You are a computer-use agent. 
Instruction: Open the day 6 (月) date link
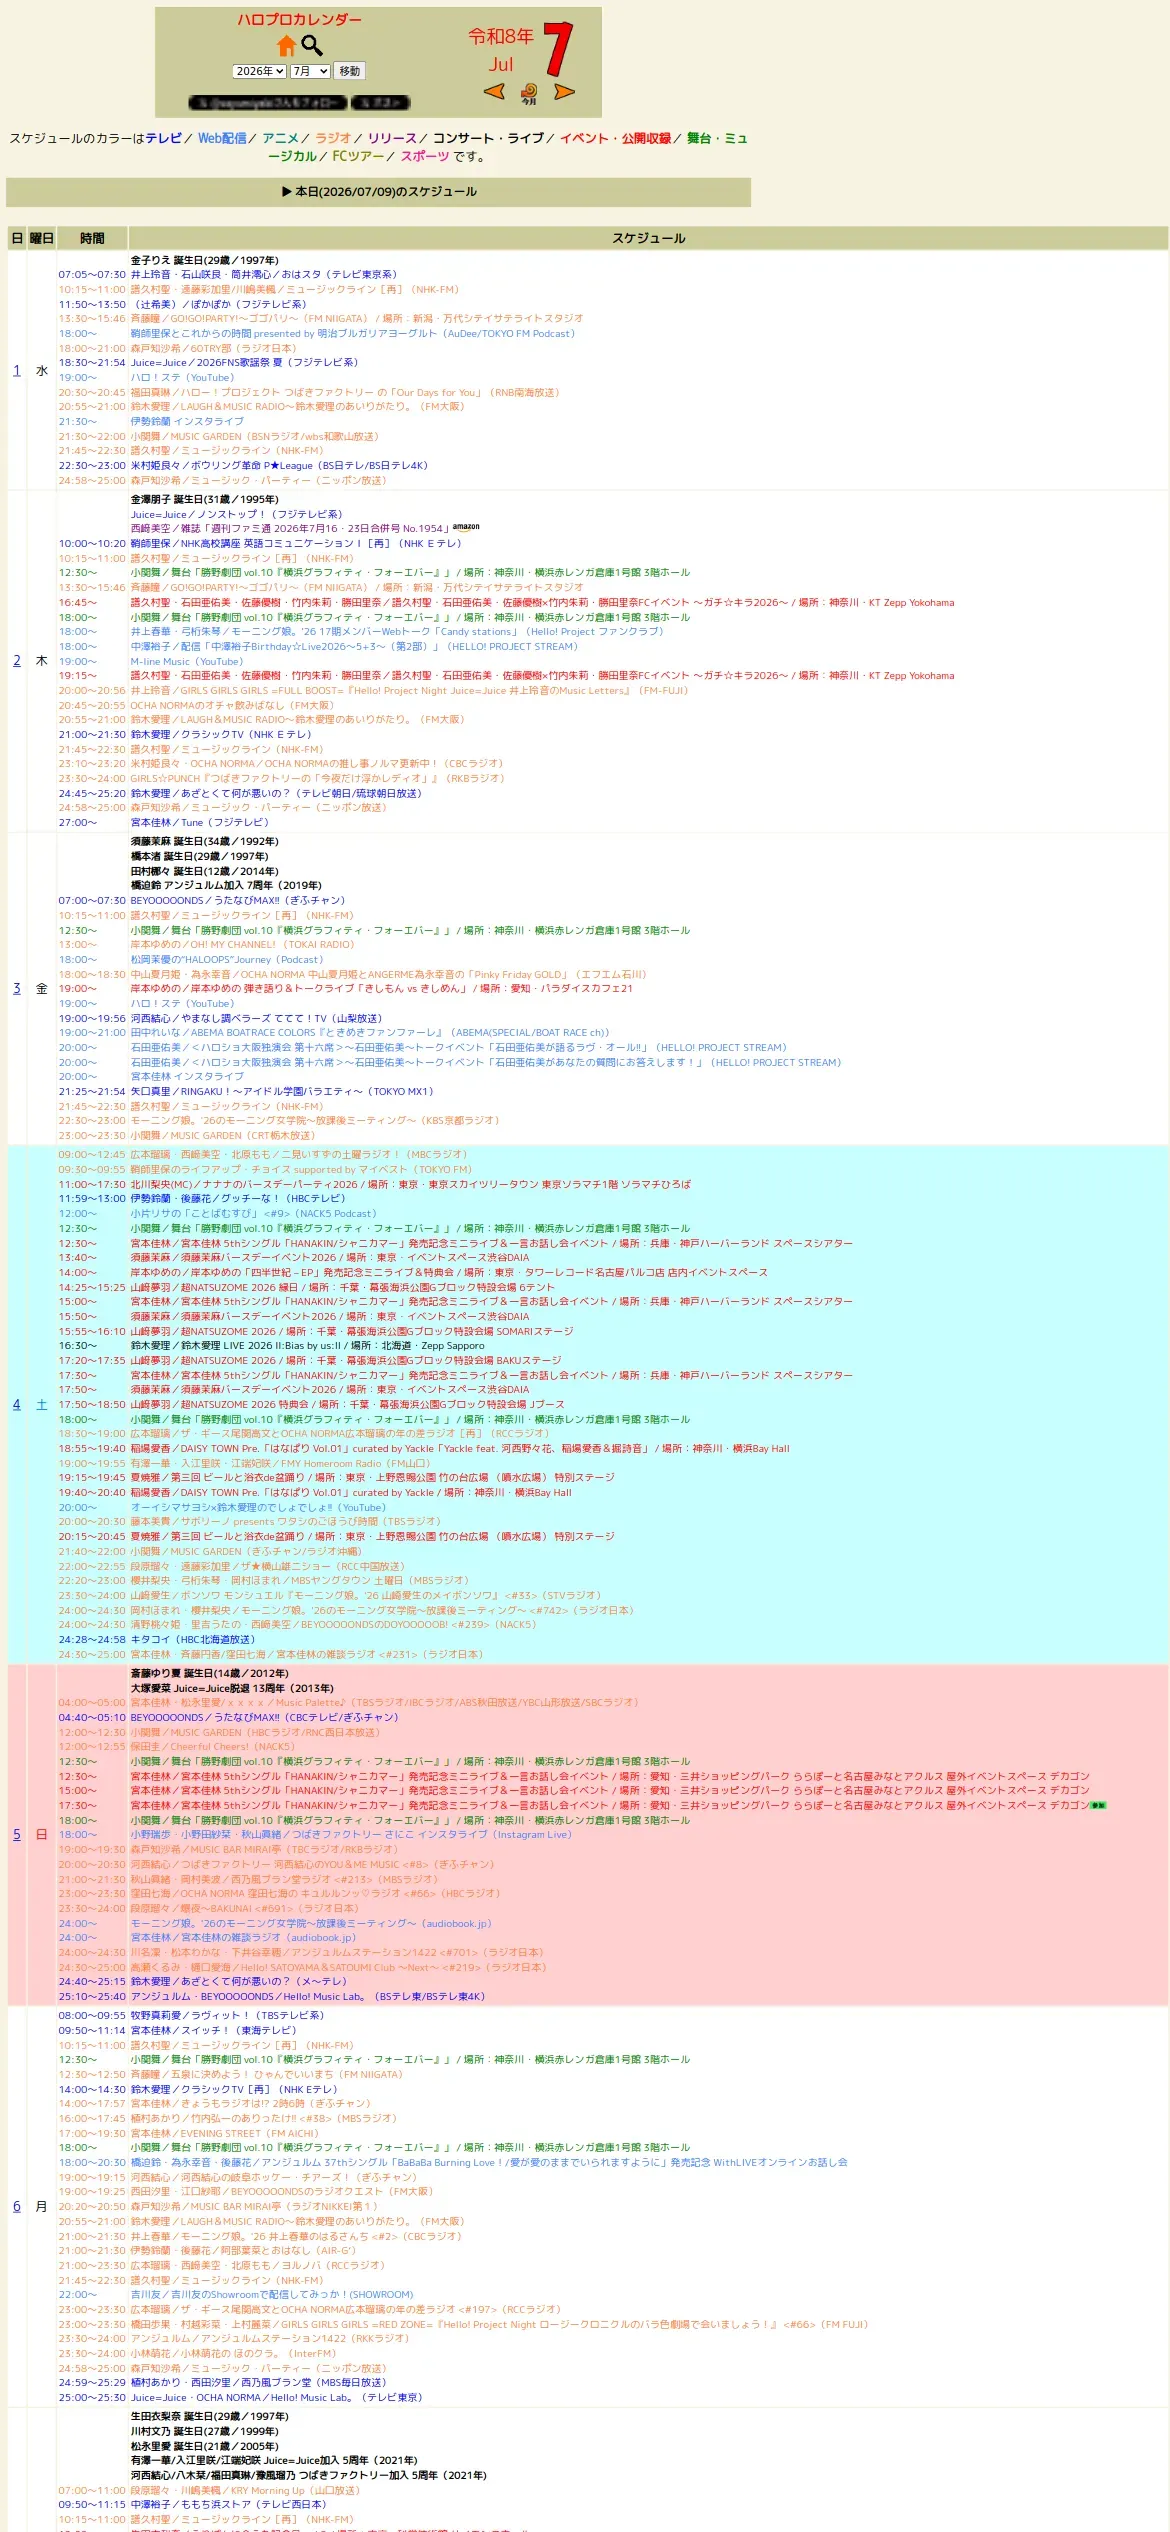(x=16, y=2206)
